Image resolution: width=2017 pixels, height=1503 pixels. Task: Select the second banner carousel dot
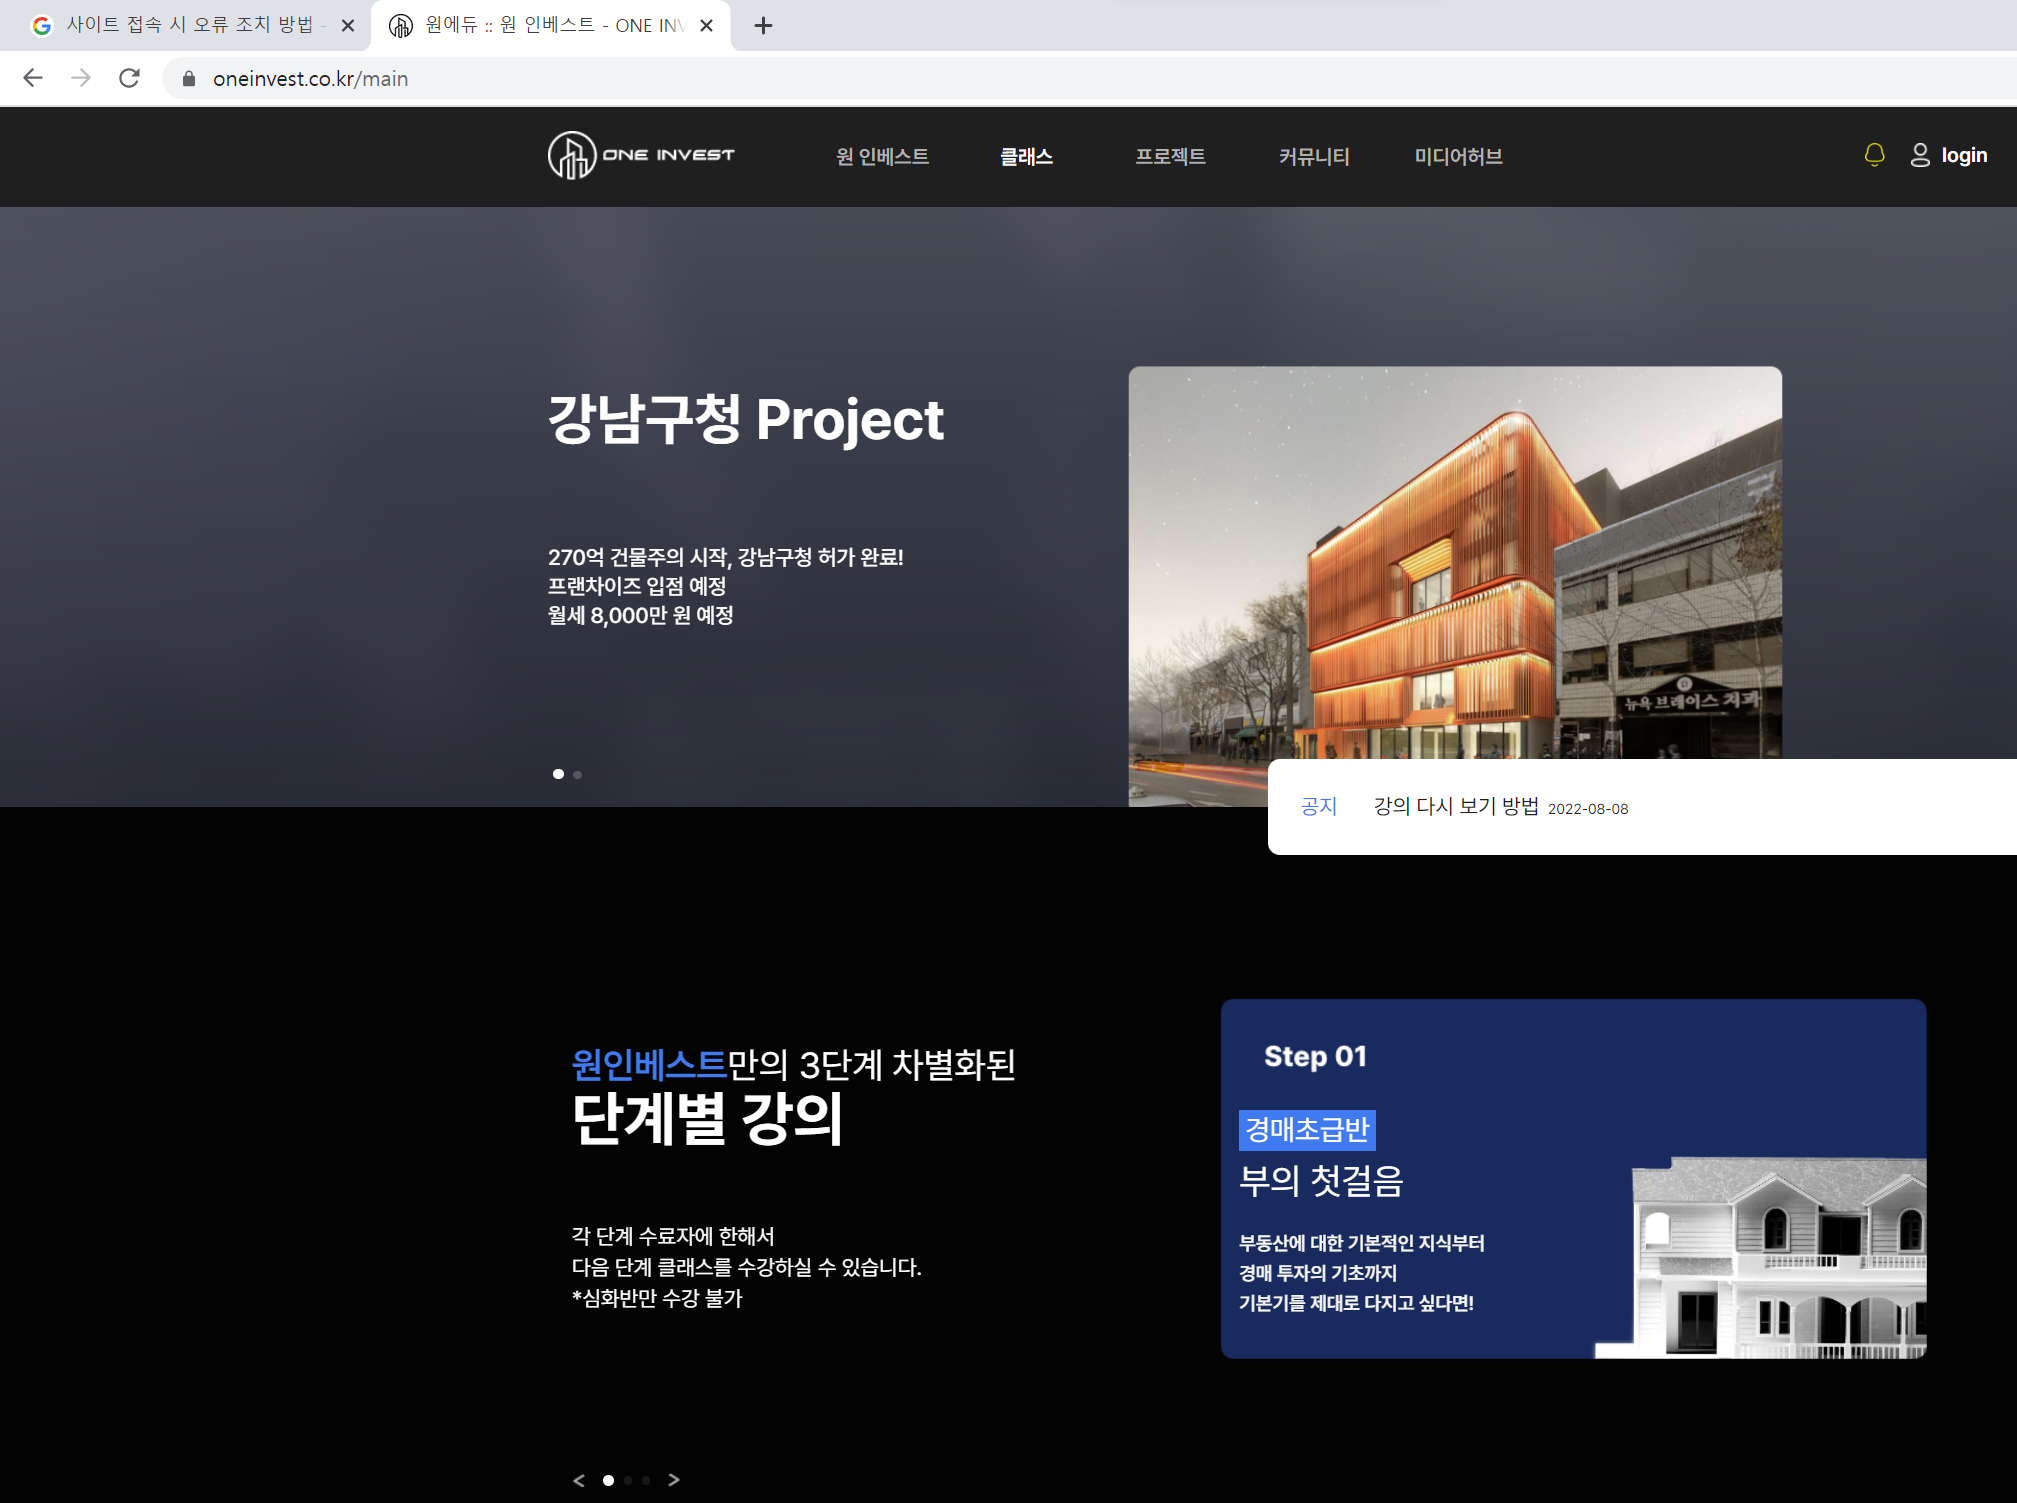coord(578,773)
